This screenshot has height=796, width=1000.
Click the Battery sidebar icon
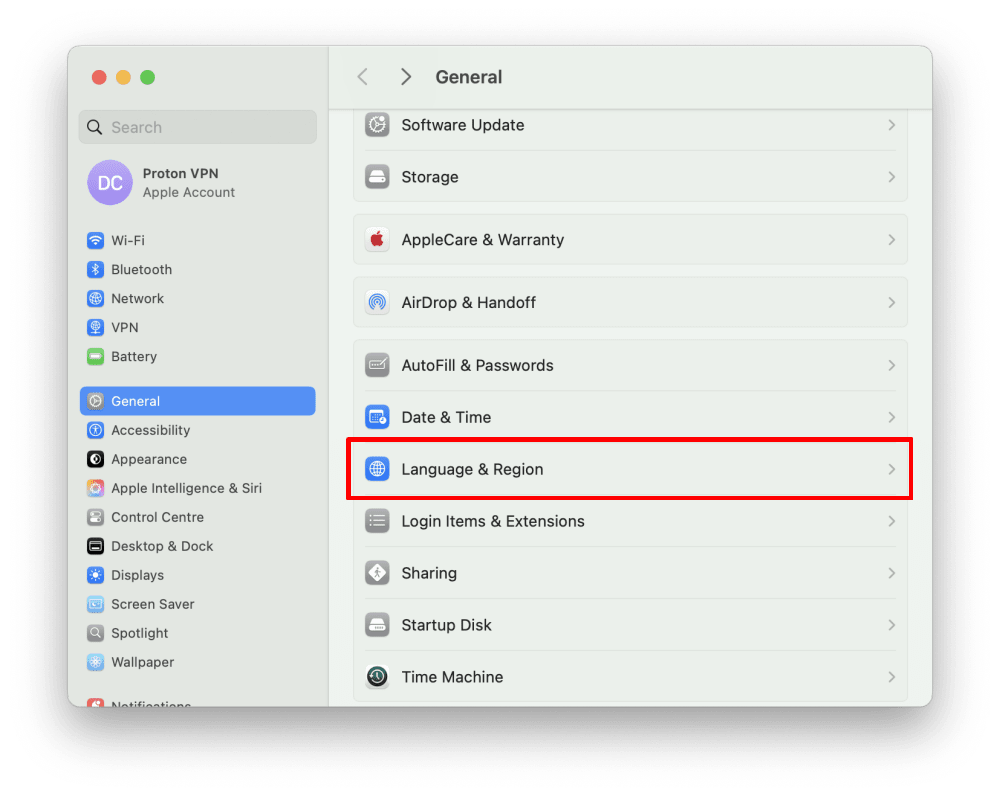tap(96, 357)
